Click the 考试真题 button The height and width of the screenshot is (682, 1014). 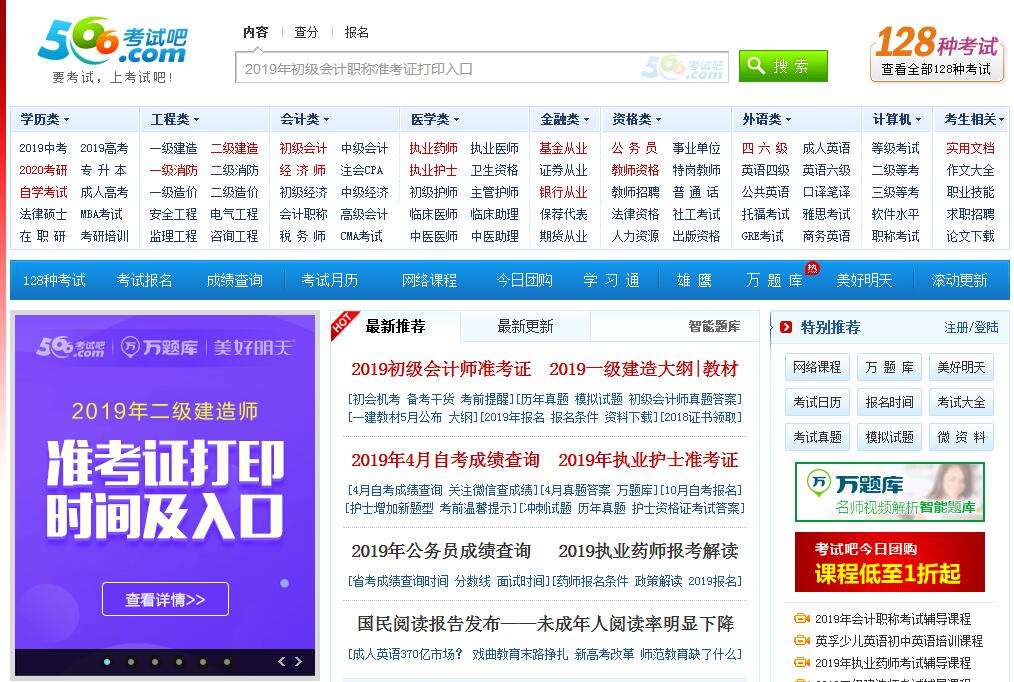click(x=817, y=437)
